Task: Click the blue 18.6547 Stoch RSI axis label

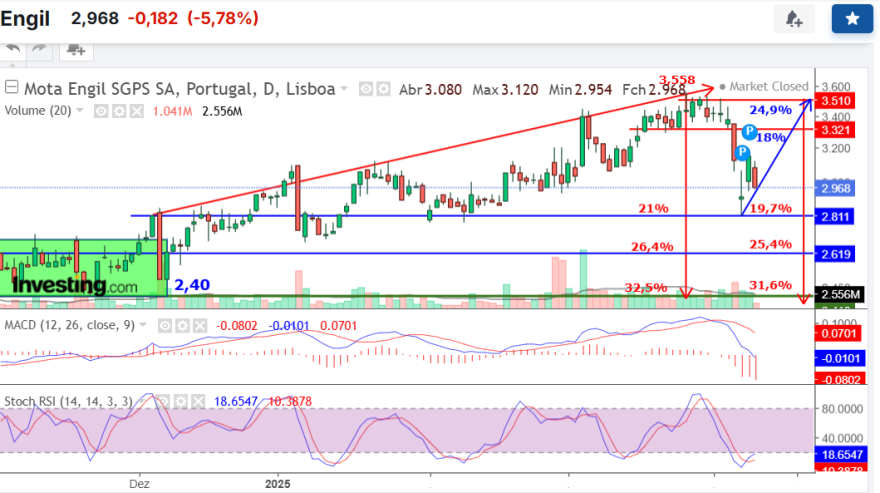Action: click(839, 454)
